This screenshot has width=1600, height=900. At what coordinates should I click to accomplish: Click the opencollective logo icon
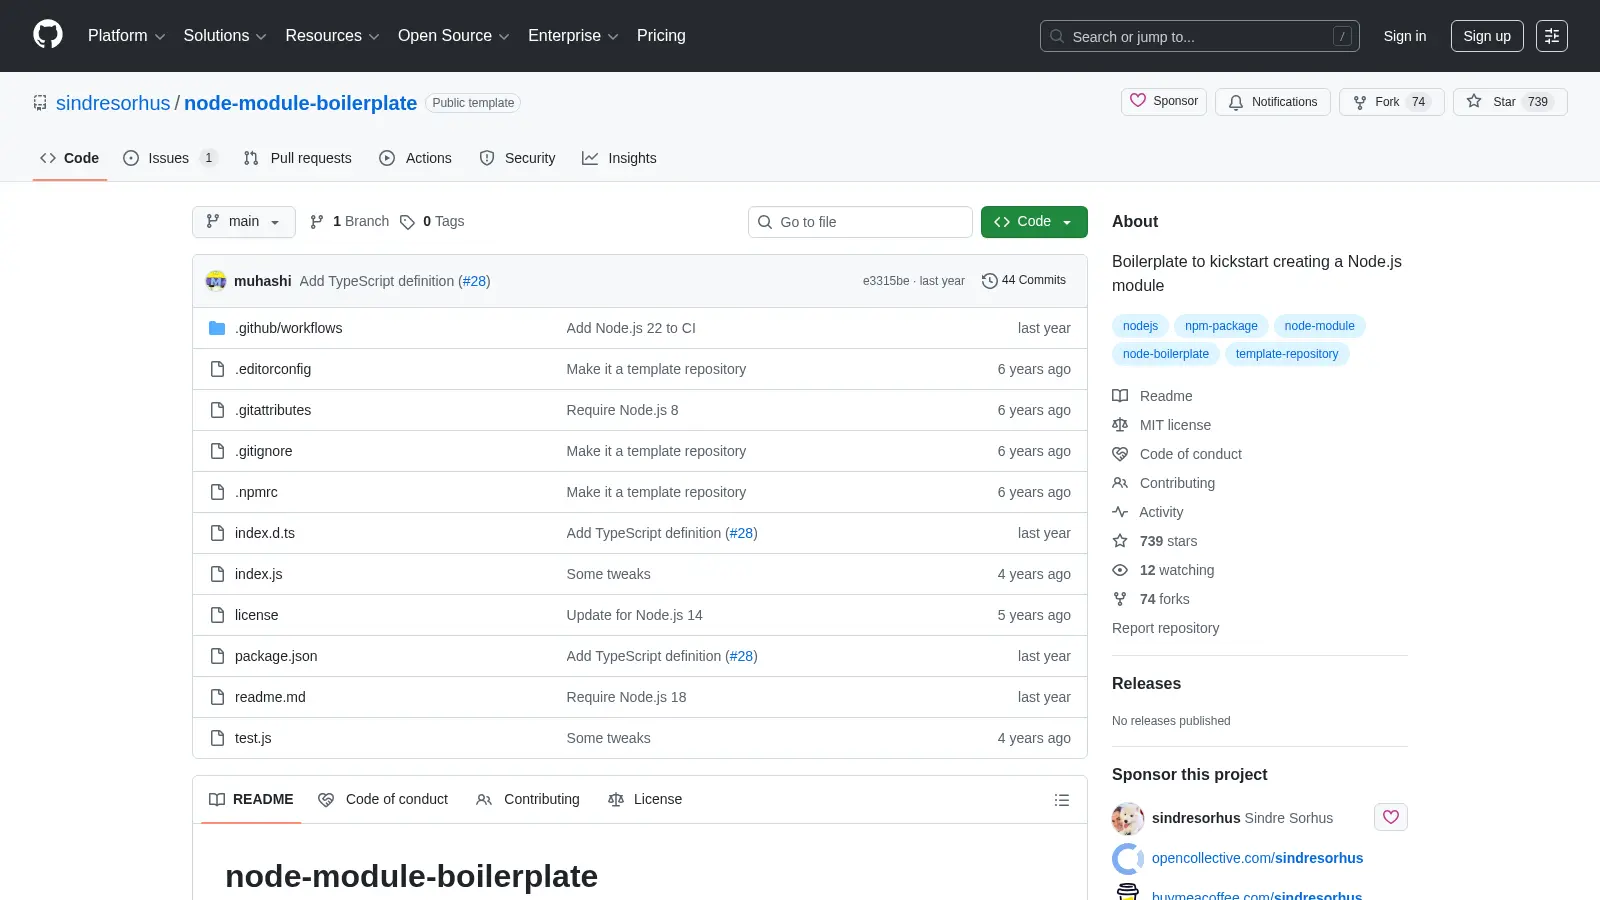pyautogui.click(x=1128, y=858)
